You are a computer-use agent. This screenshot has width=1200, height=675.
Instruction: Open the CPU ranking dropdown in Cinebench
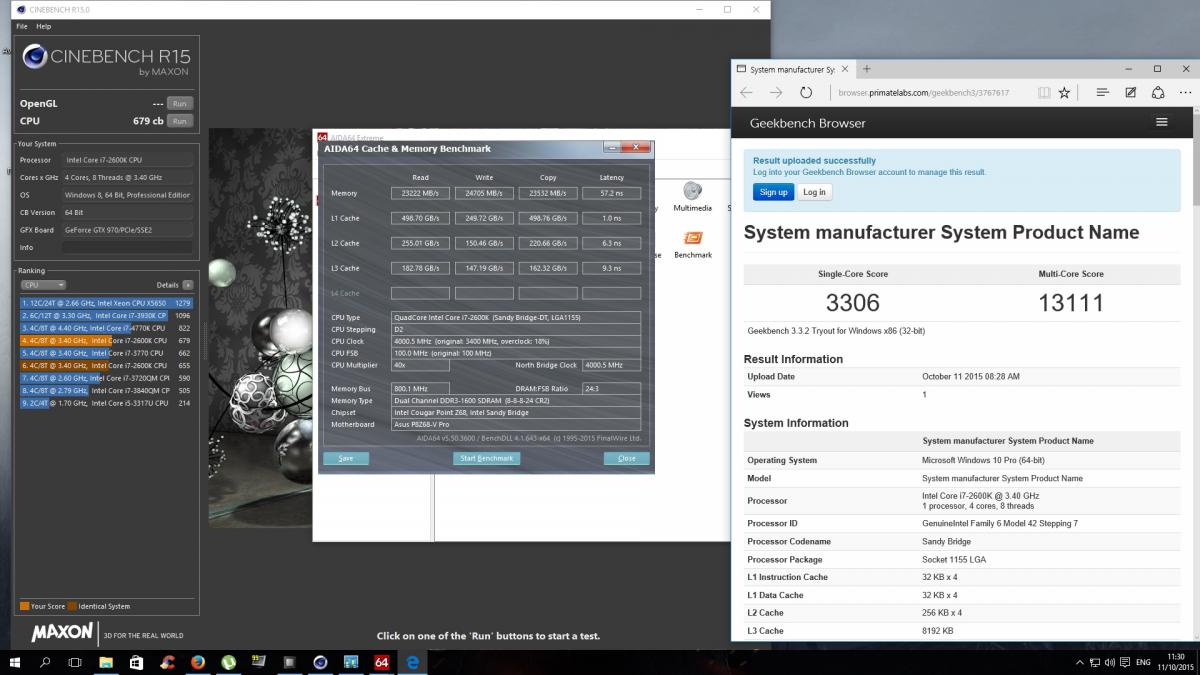click(43, 285)
